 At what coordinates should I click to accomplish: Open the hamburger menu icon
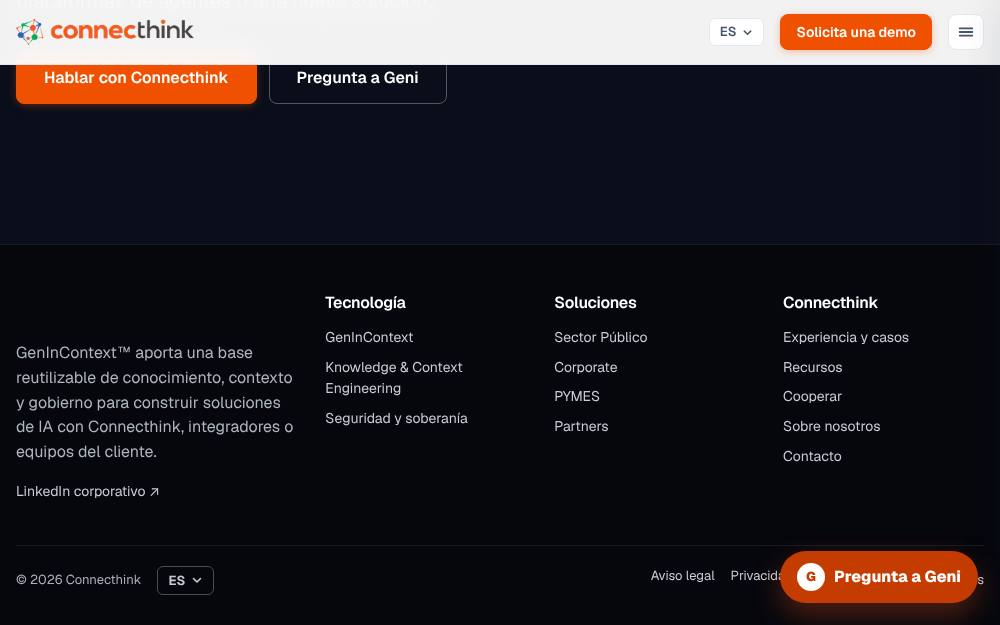[966, 32]
